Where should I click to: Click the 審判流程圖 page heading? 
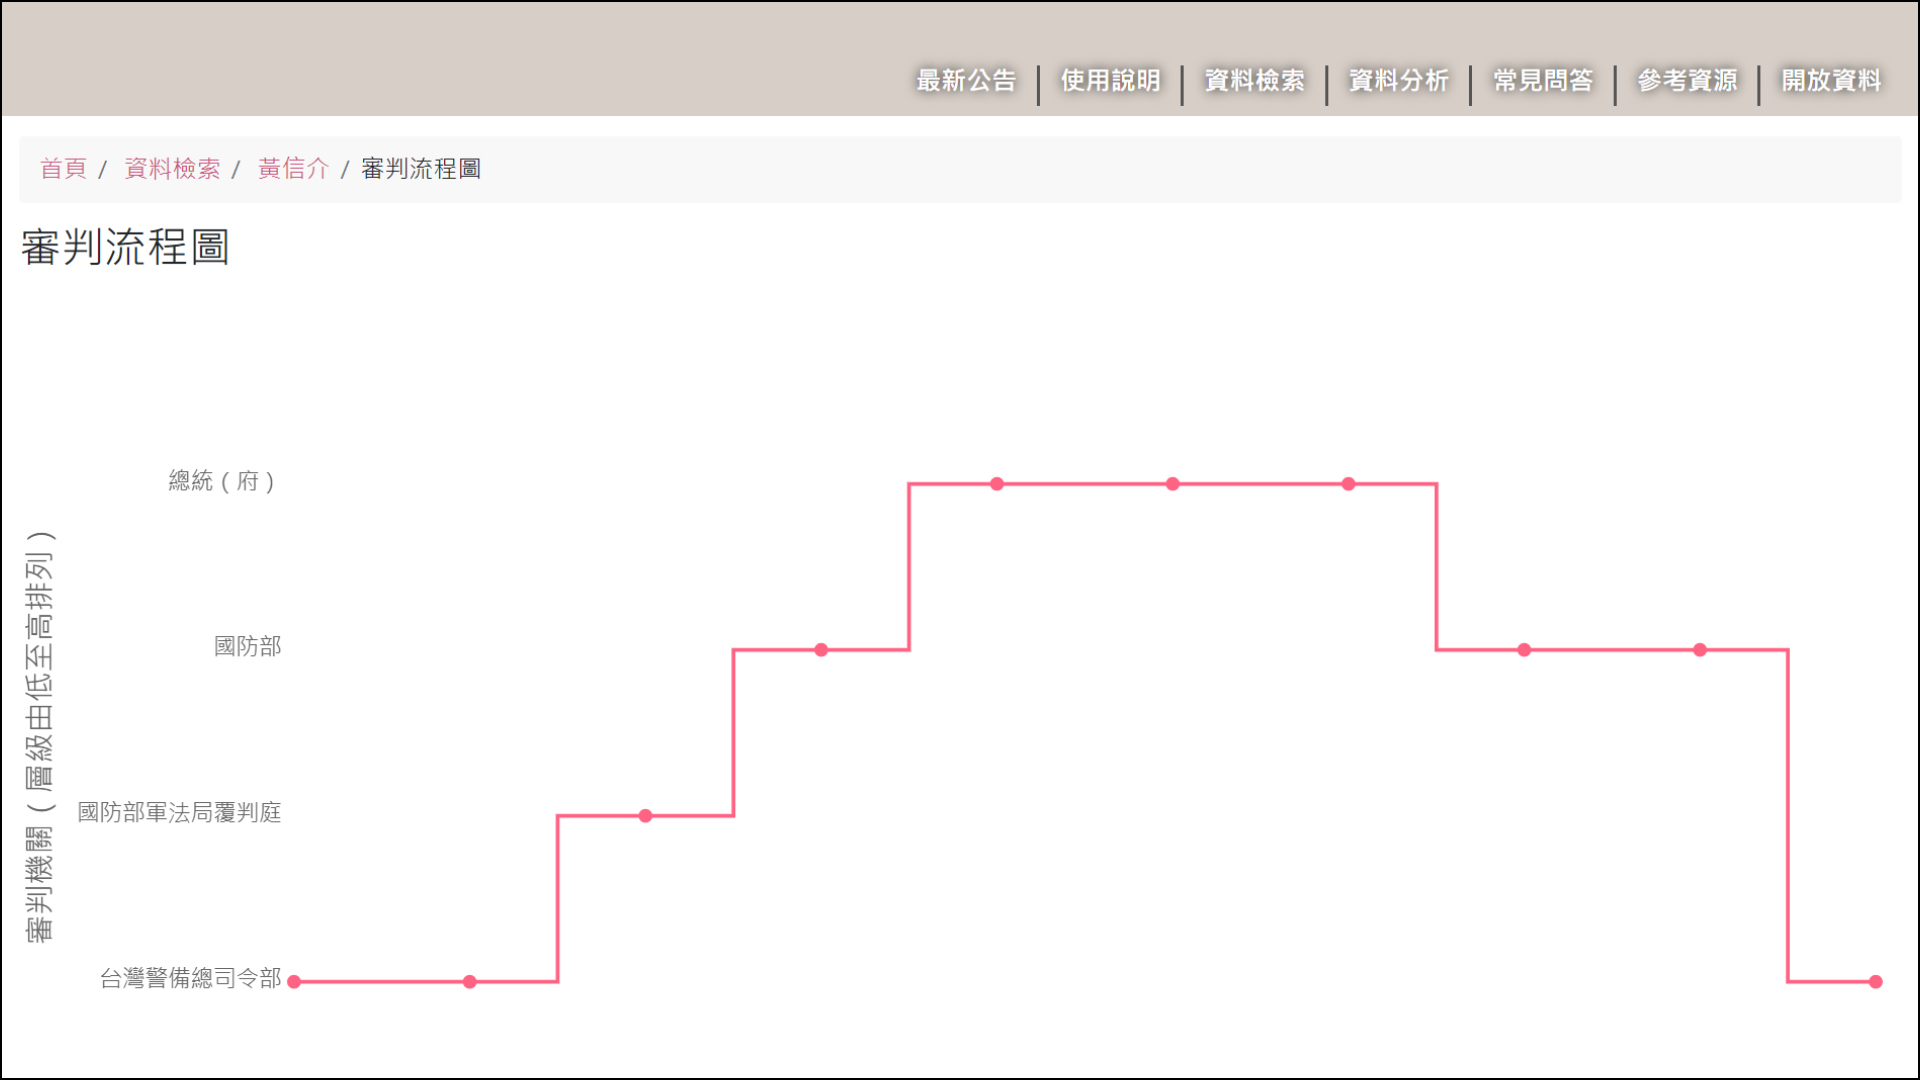click(x=125, y=247)
